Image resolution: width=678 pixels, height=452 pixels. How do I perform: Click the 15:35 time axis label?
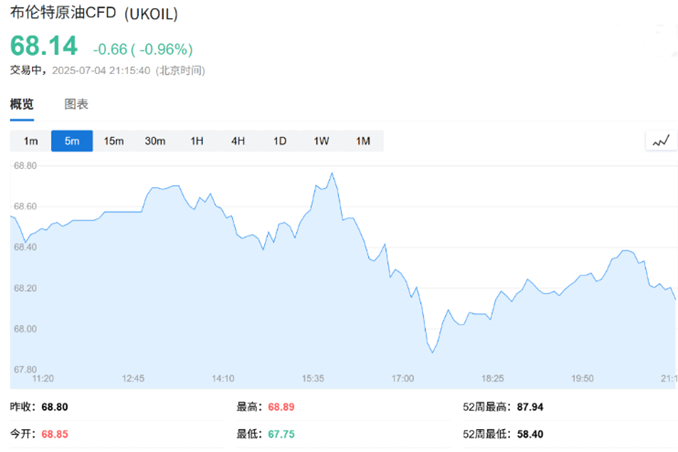pyautogui.click(x=313, y=378)
